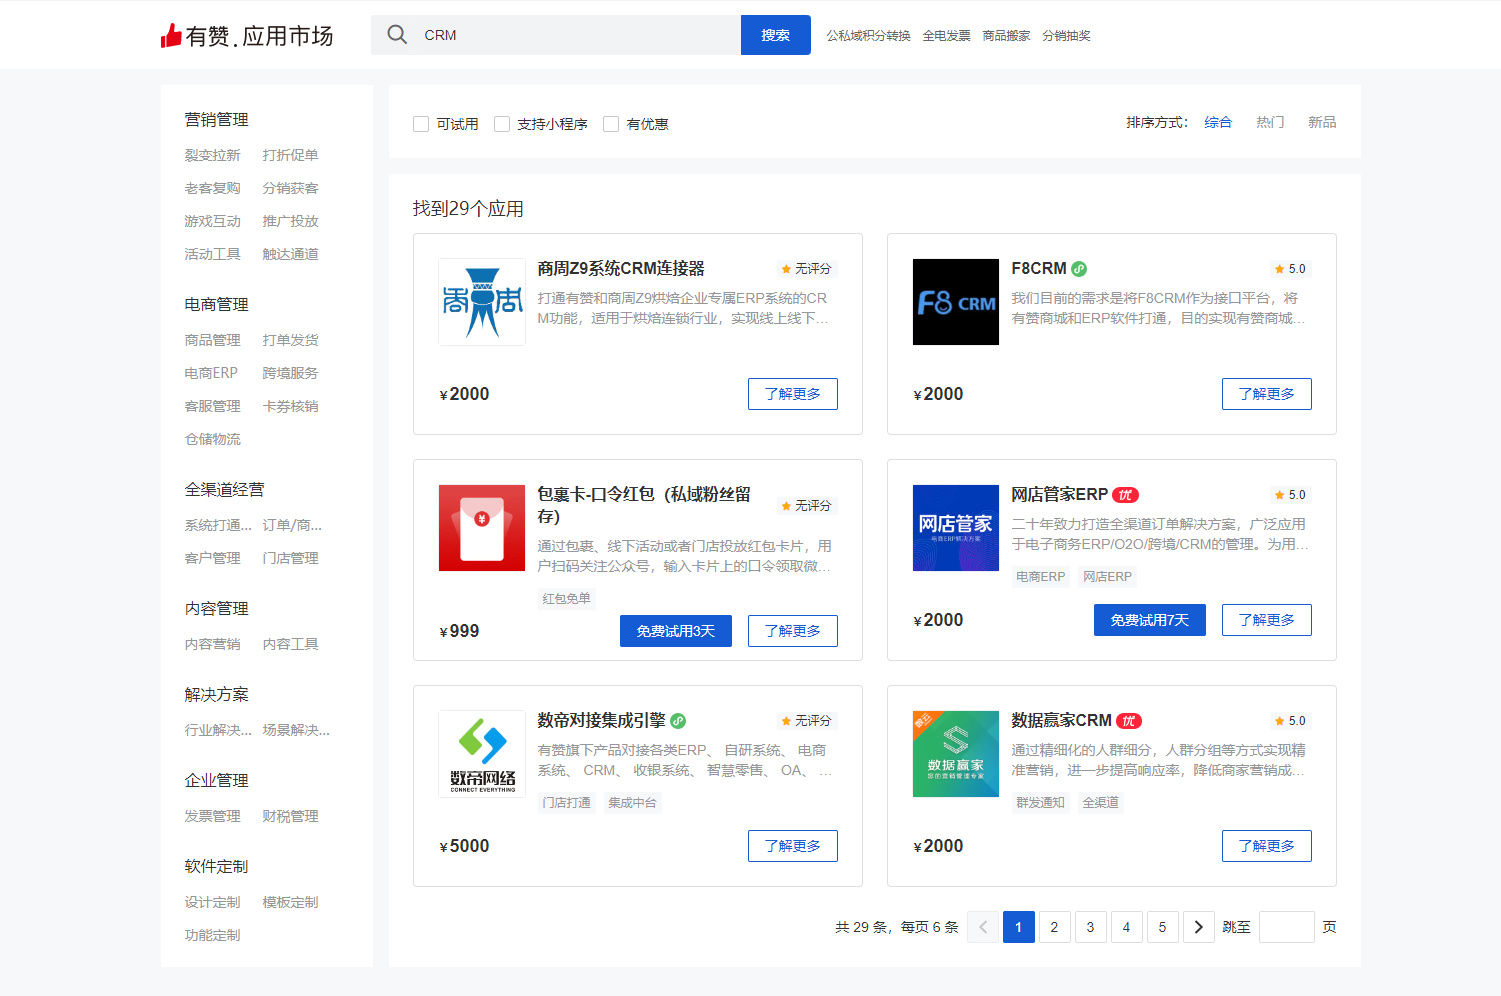1501x996 pixels.
Task: Click 红包免单 tag on 包裹卡 card
Action: (566, 599)
